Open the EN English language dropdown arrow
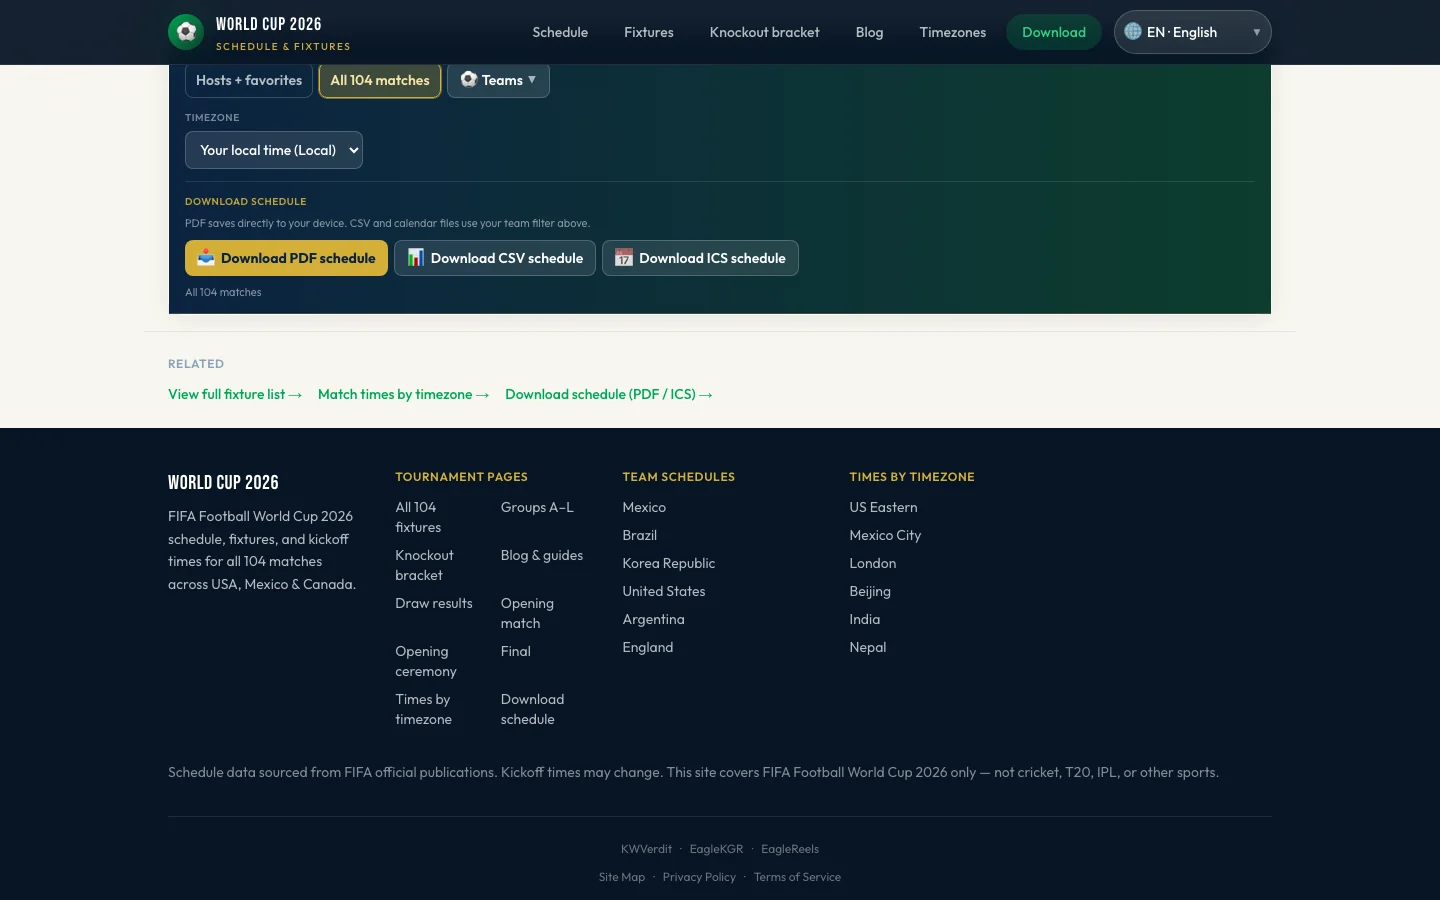Viewport: 1440px width, 900px height. click(1257, 32)
